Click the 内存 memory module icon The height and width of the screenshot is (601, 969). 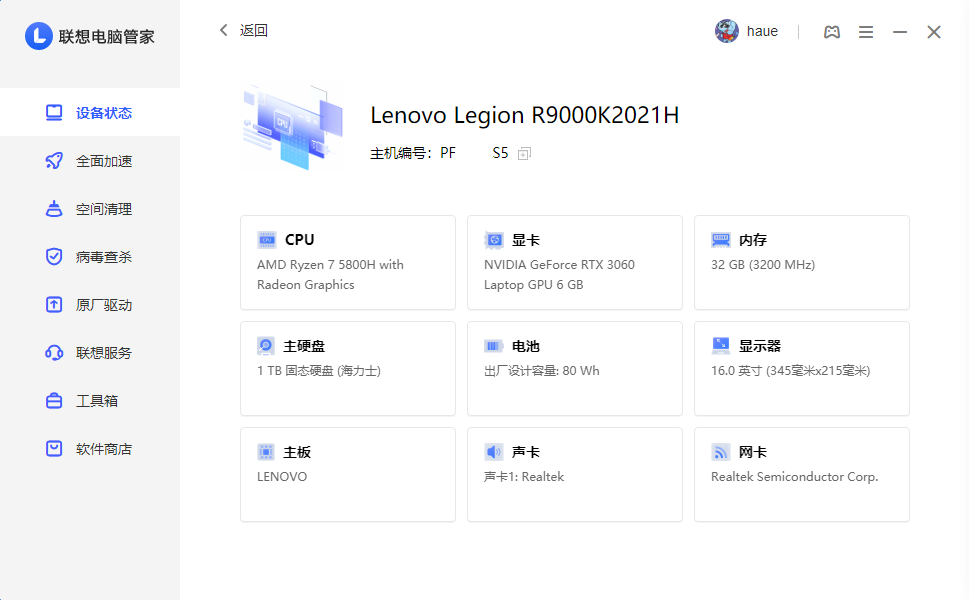point(721,240)
